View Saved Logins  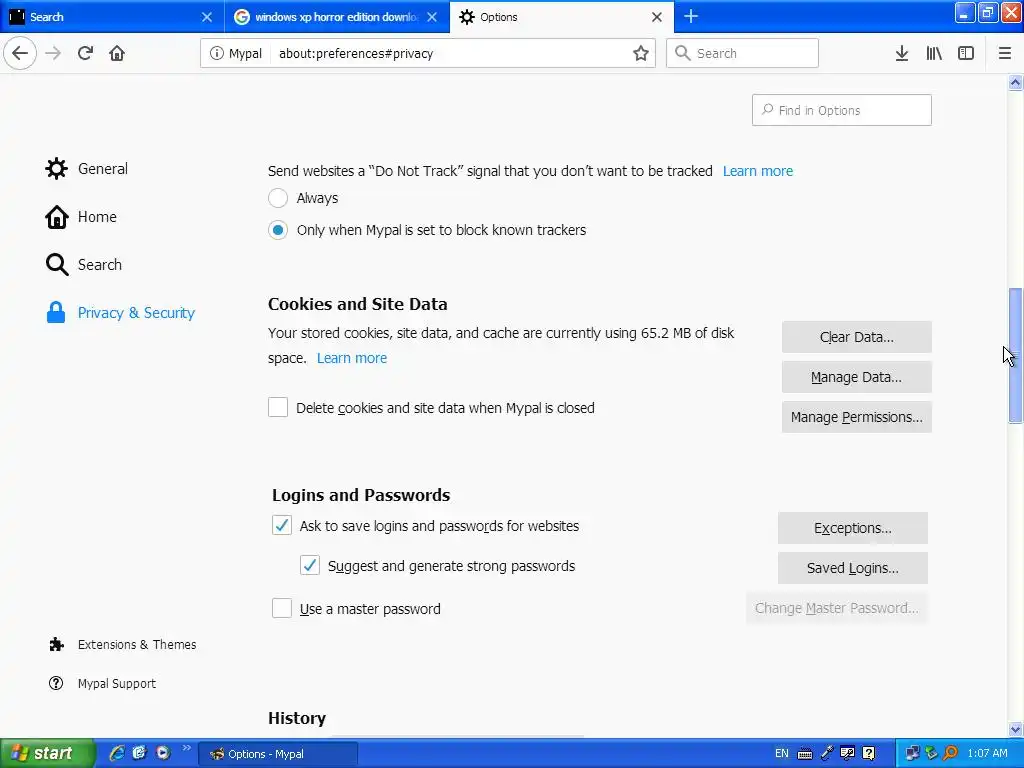click(852, 568)
